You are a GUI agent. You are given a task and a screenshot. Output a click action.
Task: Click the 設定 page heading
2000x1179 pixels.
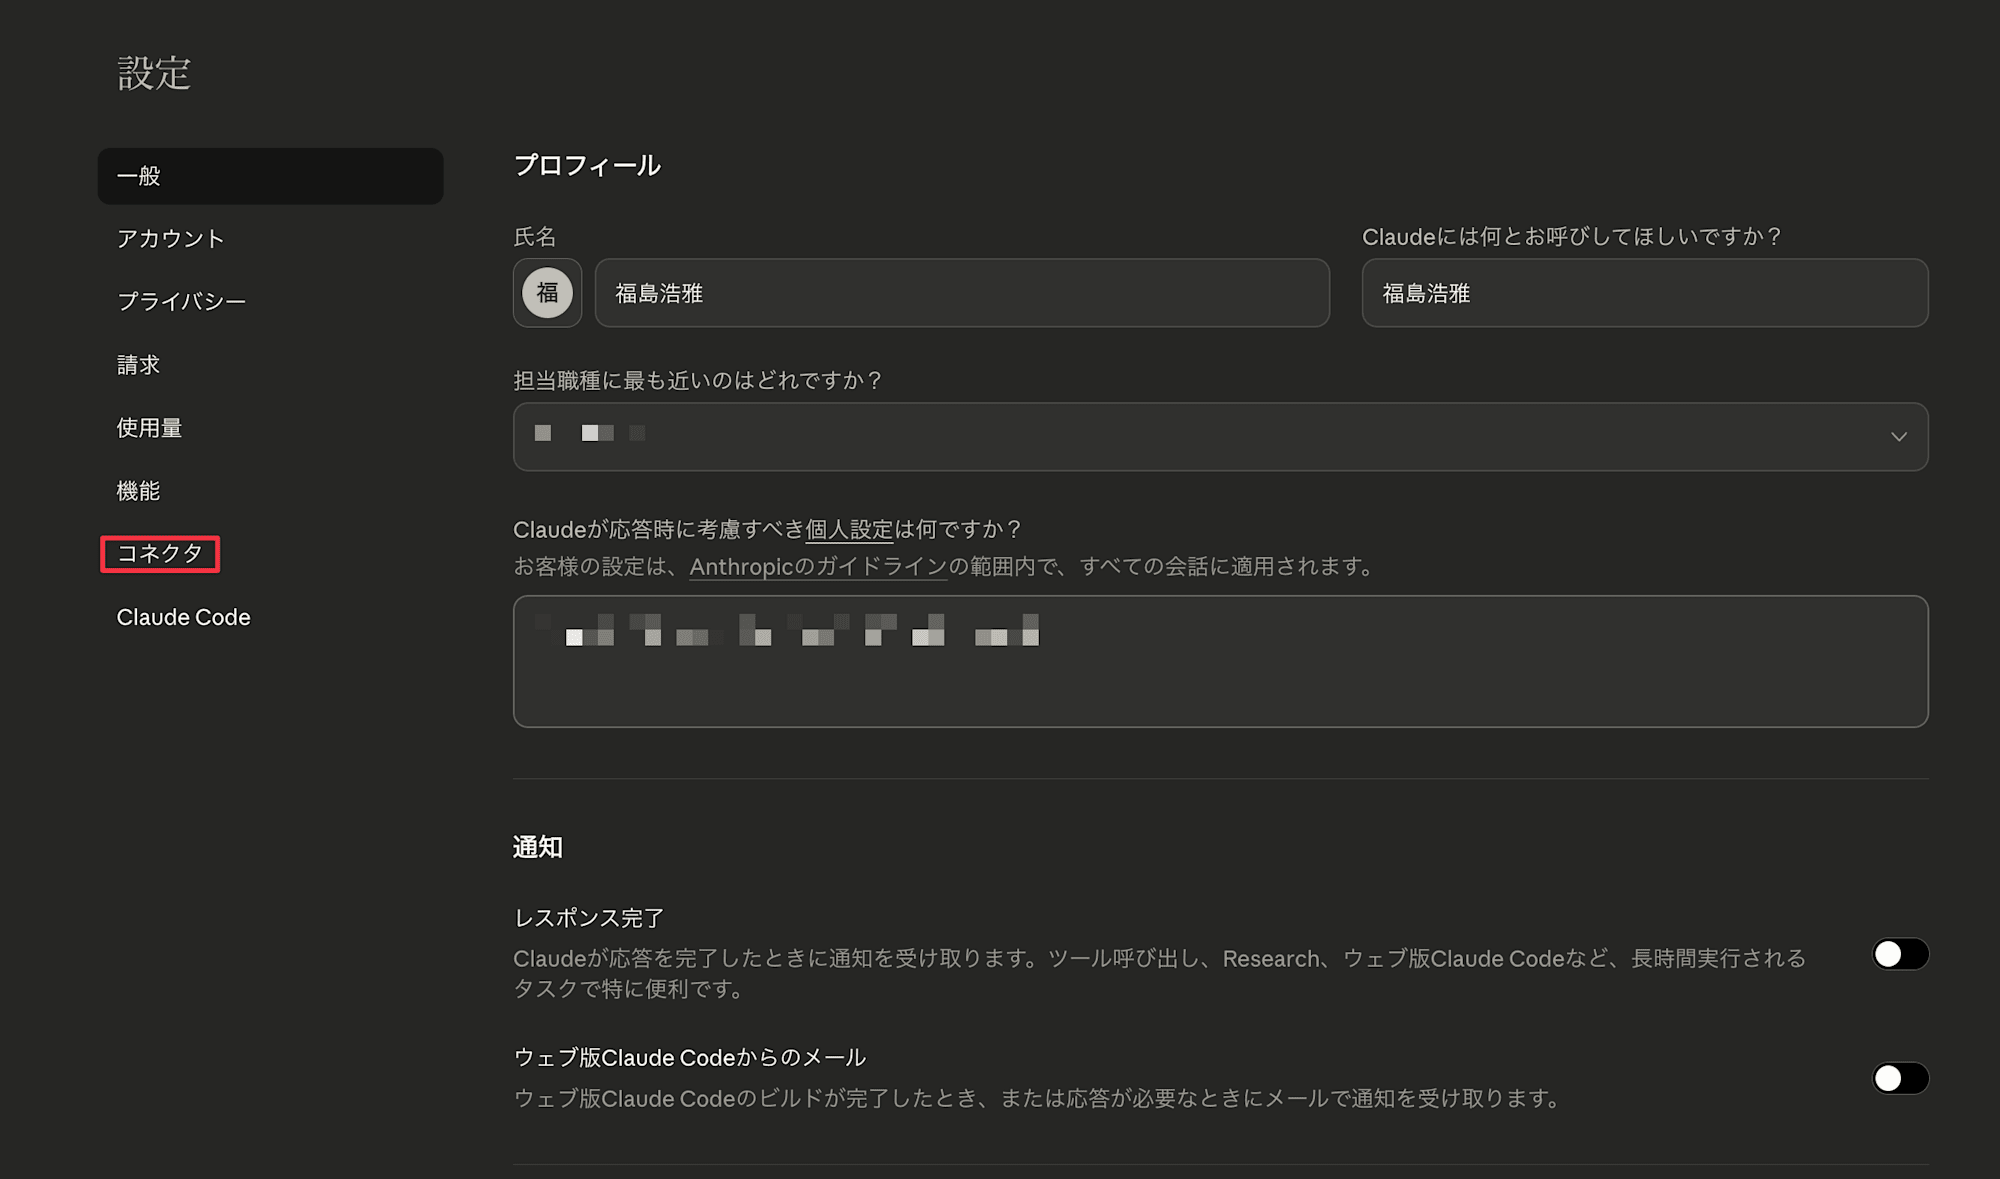tap(154, 73)
